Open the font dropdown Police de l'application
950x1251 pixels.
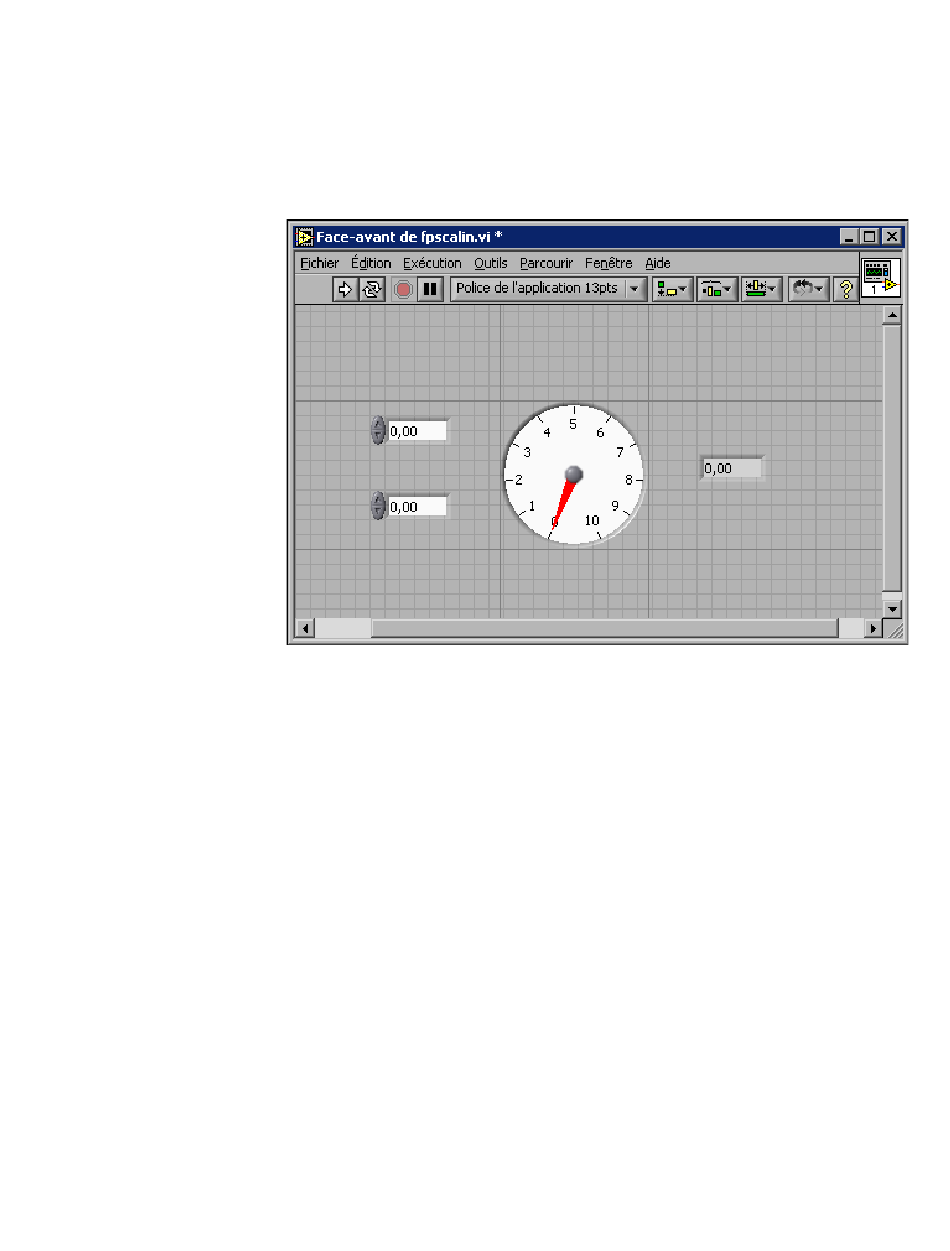549,289
